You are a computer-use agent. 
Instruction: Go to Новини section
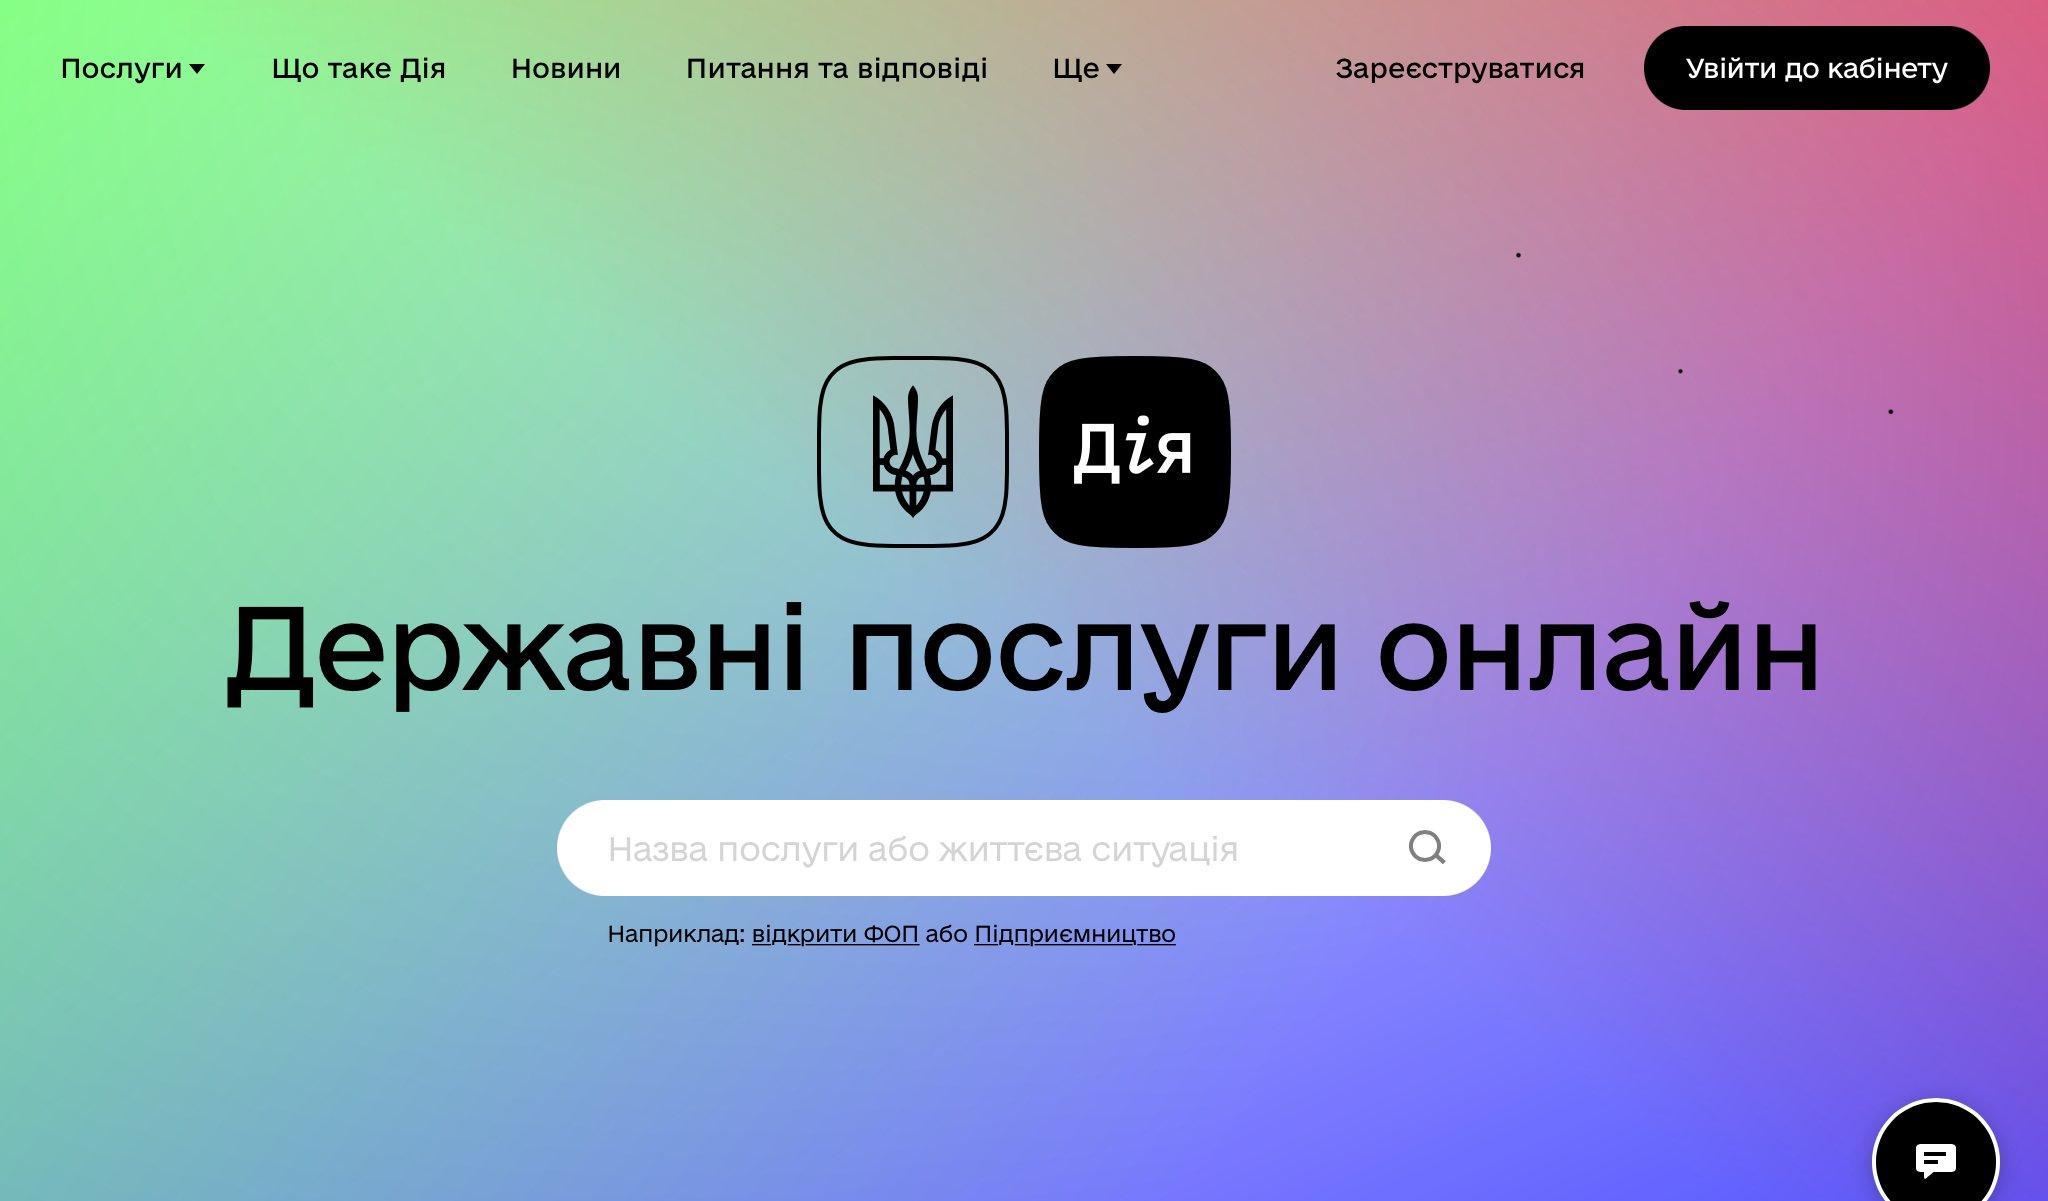pyautogui.click(x=566, y=68)
